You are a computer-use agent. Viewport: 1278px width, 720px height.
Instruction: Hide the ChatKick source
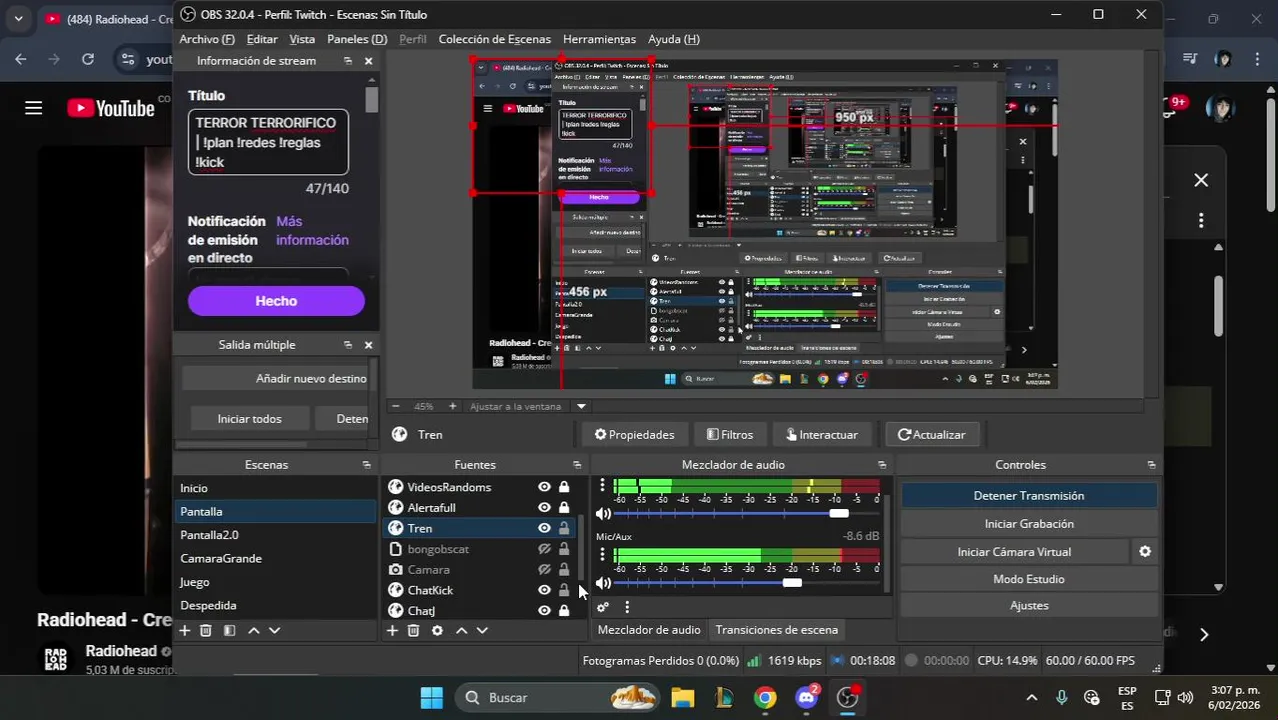(544, 590)
